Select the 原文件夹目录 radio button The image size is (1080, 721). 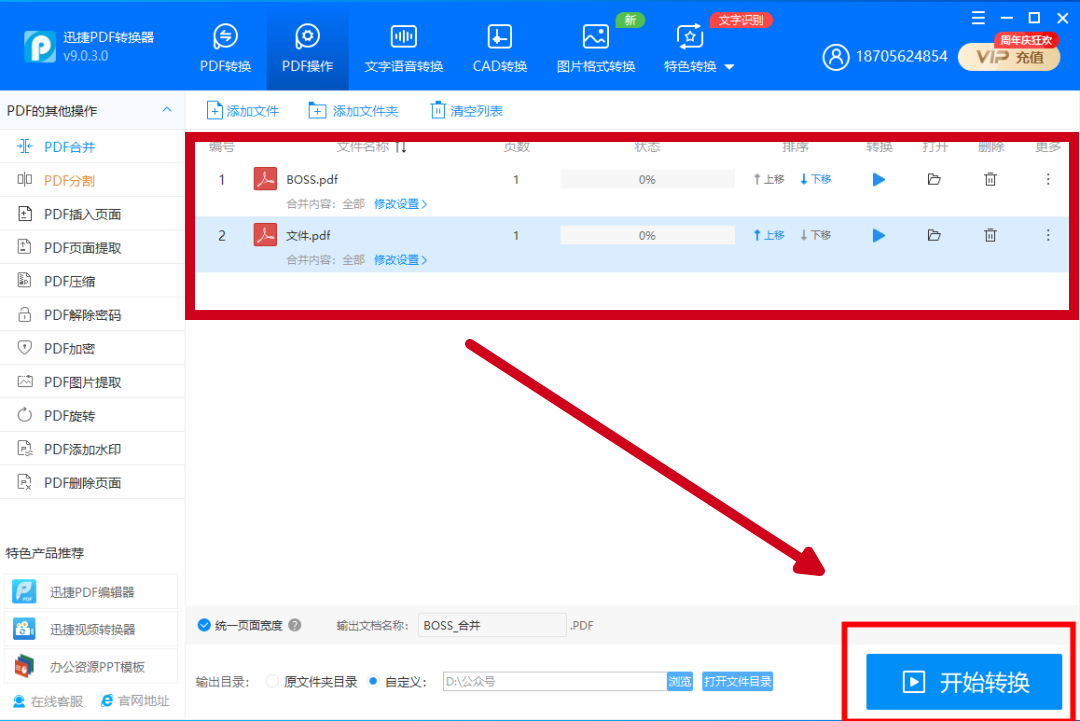point(272,682)
